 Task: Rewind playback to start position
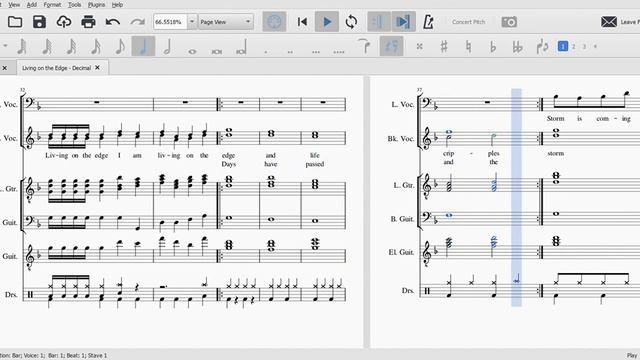(x=302, y=22)
